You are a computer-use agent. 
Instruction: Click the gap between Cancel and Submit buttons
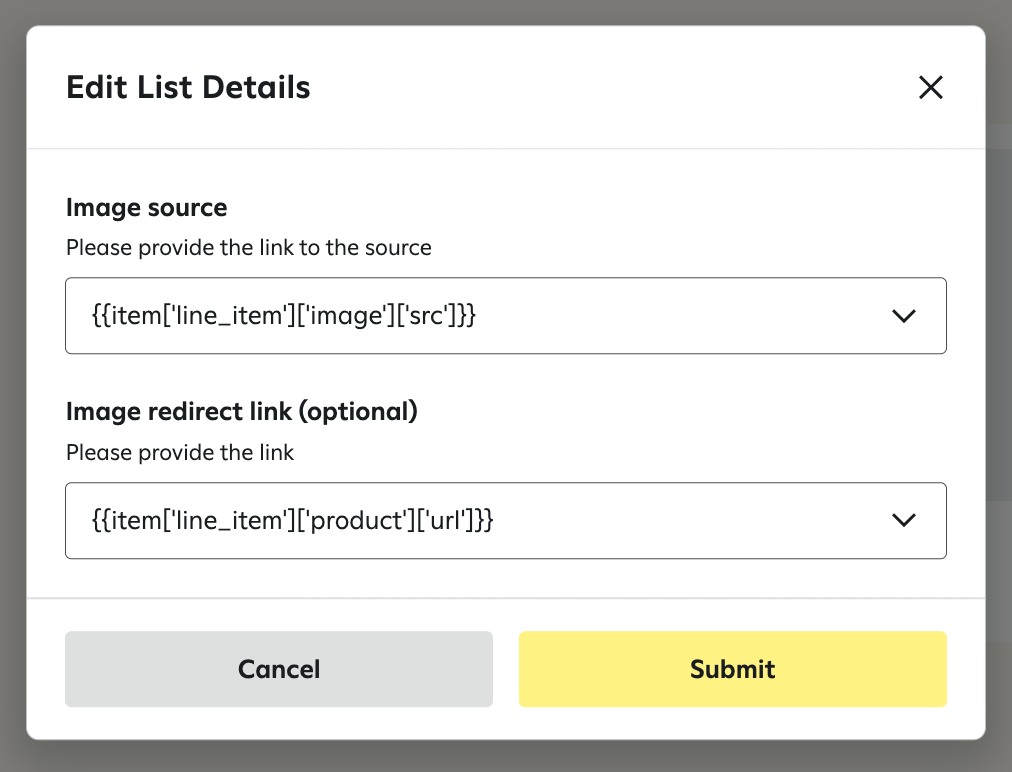pyautogui.click(x=506, y=669)
